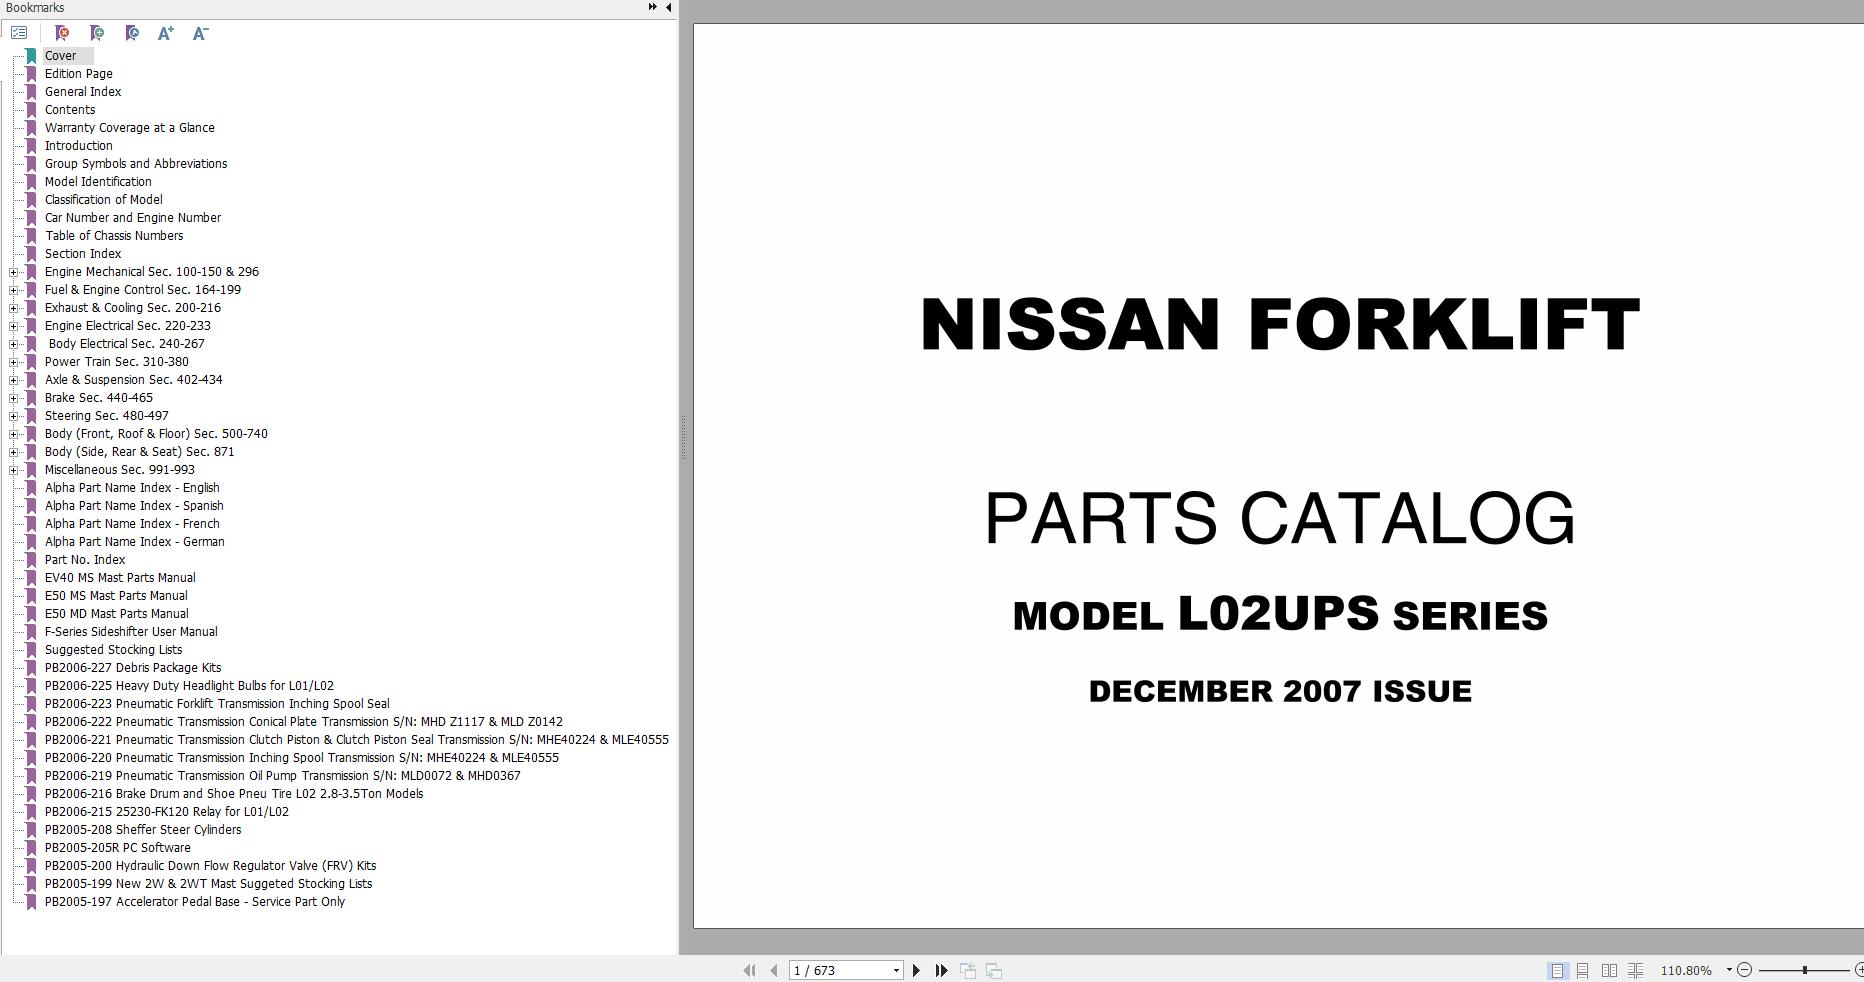Image resolution: width=1864 pixels, height=982 pixels.
Task: Open the Introduction bookmark
Action: pyautogui.click(x=79, y=146)
